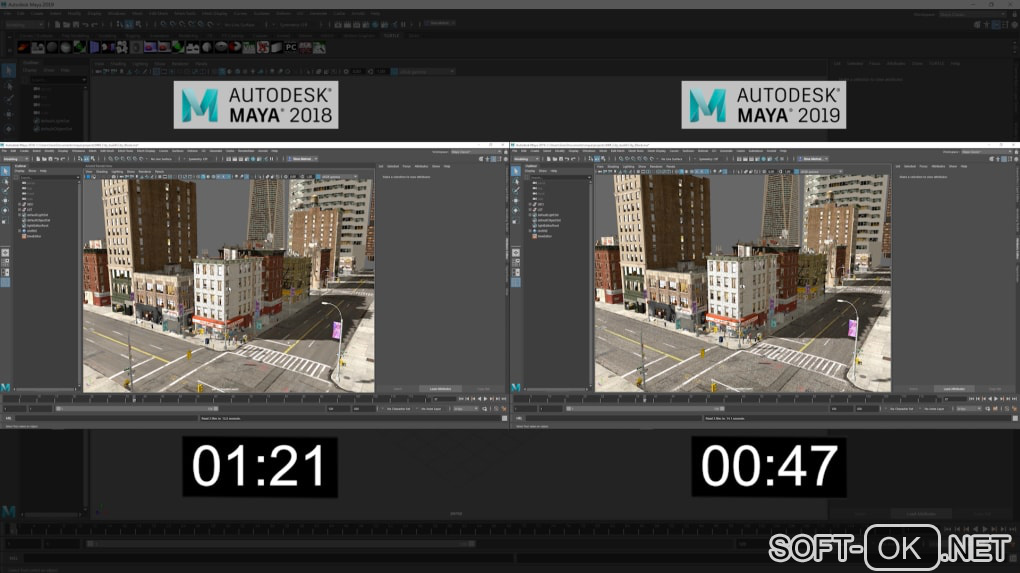This screenshot has width=1020, height=573.
Task: Select the arrow Select tool in Maya 2018 window
Action: pos(5,171)
